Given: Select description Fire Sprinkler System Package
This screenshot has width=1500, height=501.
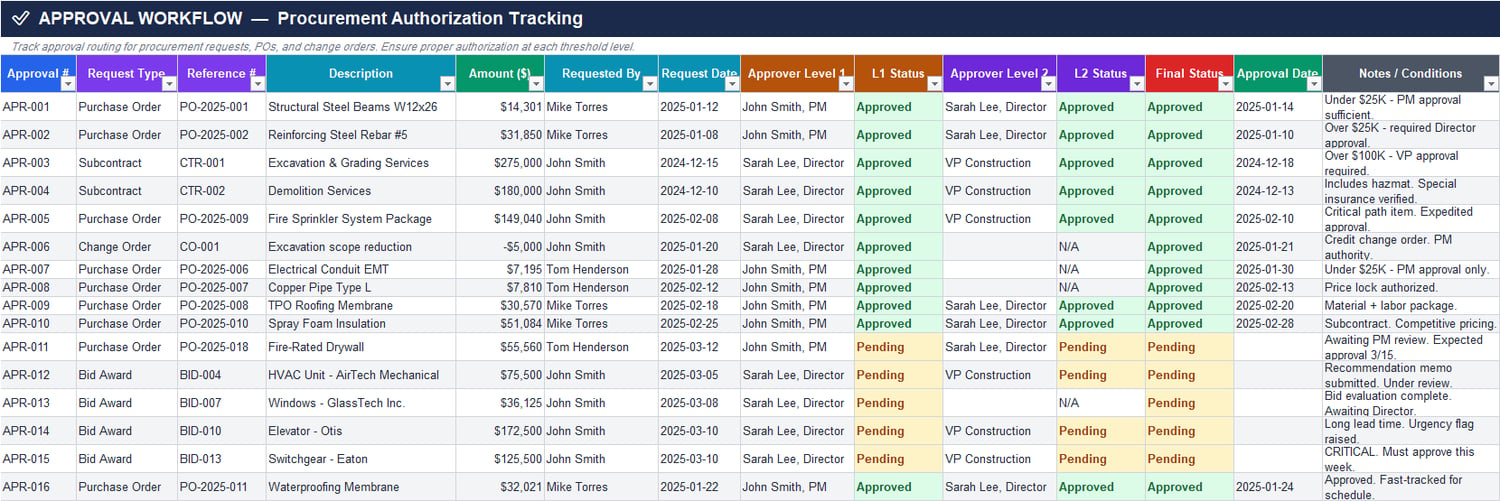Looking at the screenshot, I should click(360, 219).
